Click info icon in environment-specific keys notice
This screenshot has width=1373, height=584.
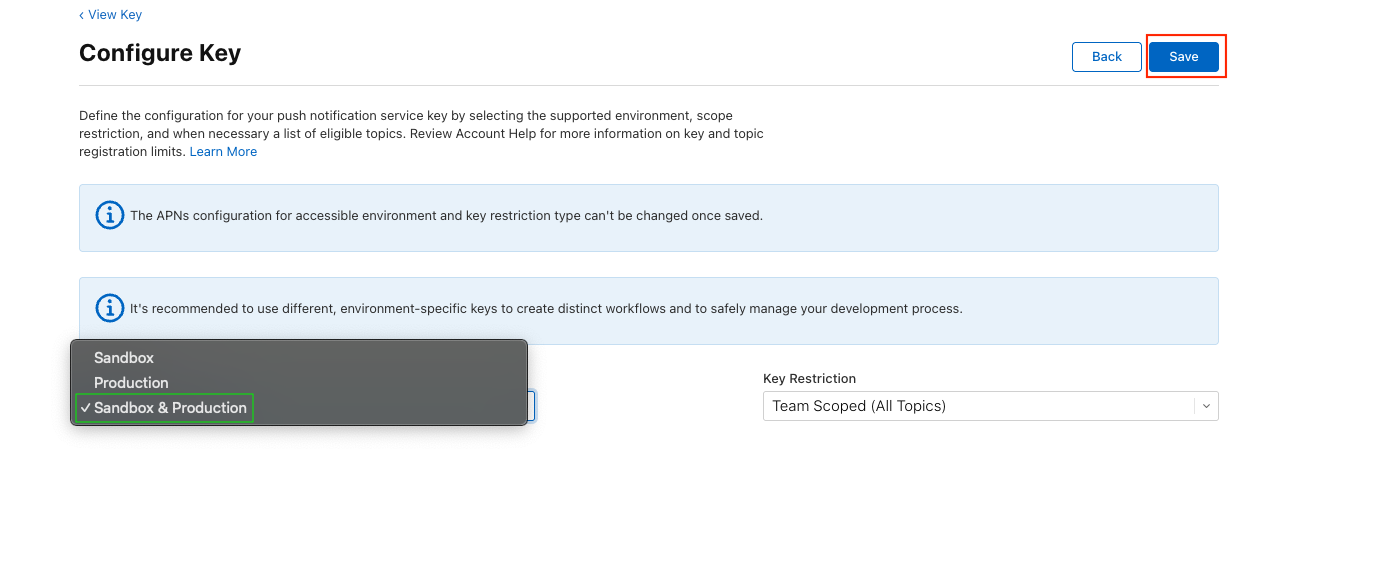coord(109,308)
